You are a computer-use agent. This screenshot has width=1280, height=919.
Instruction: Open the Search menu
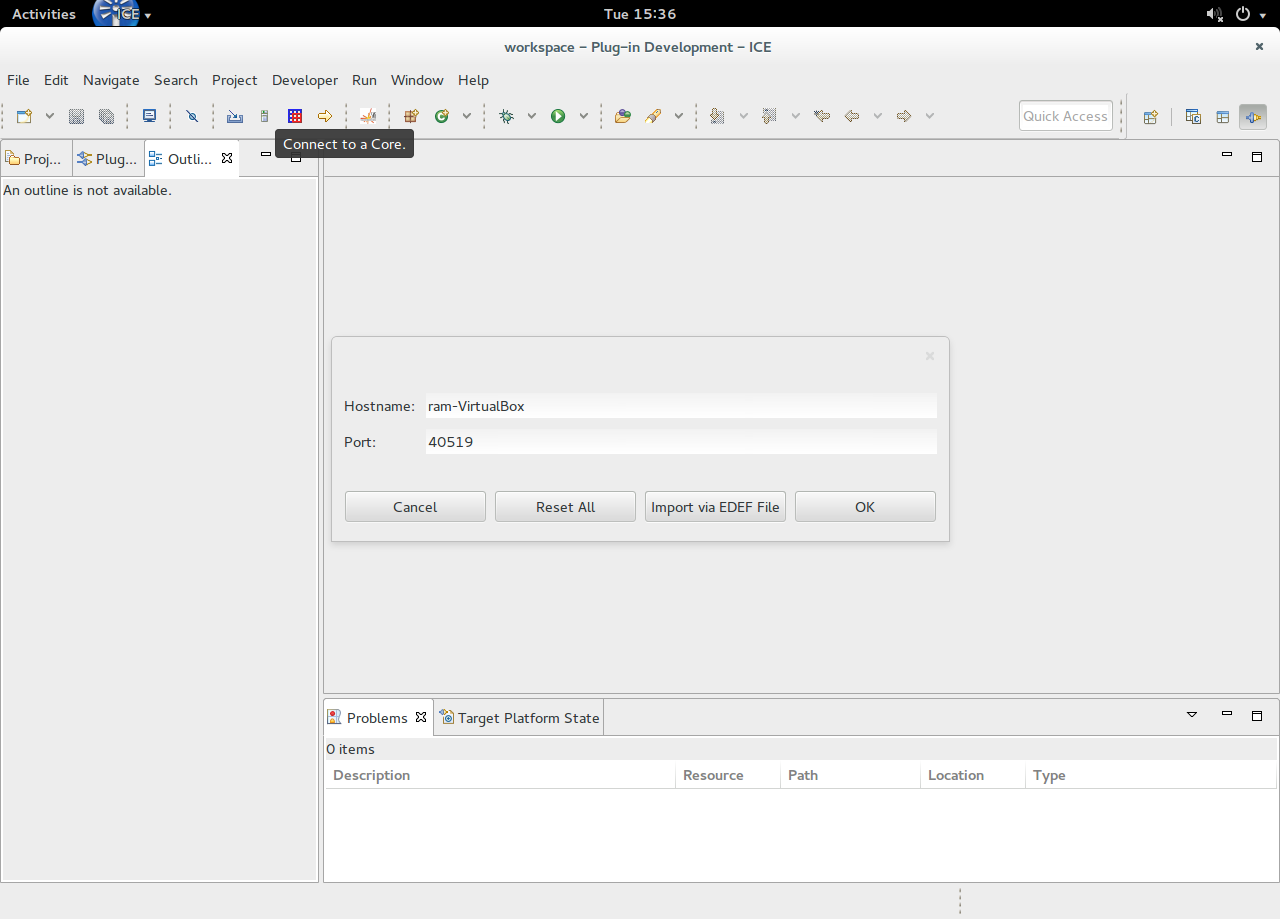pos(176,80)
